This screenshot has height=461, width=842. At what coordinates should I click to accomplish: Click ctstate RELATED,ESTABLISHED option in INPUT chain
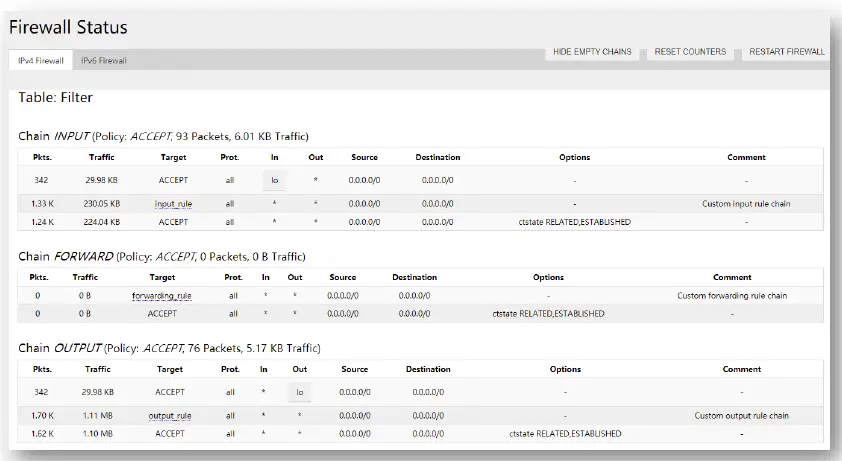pos(575,222)
